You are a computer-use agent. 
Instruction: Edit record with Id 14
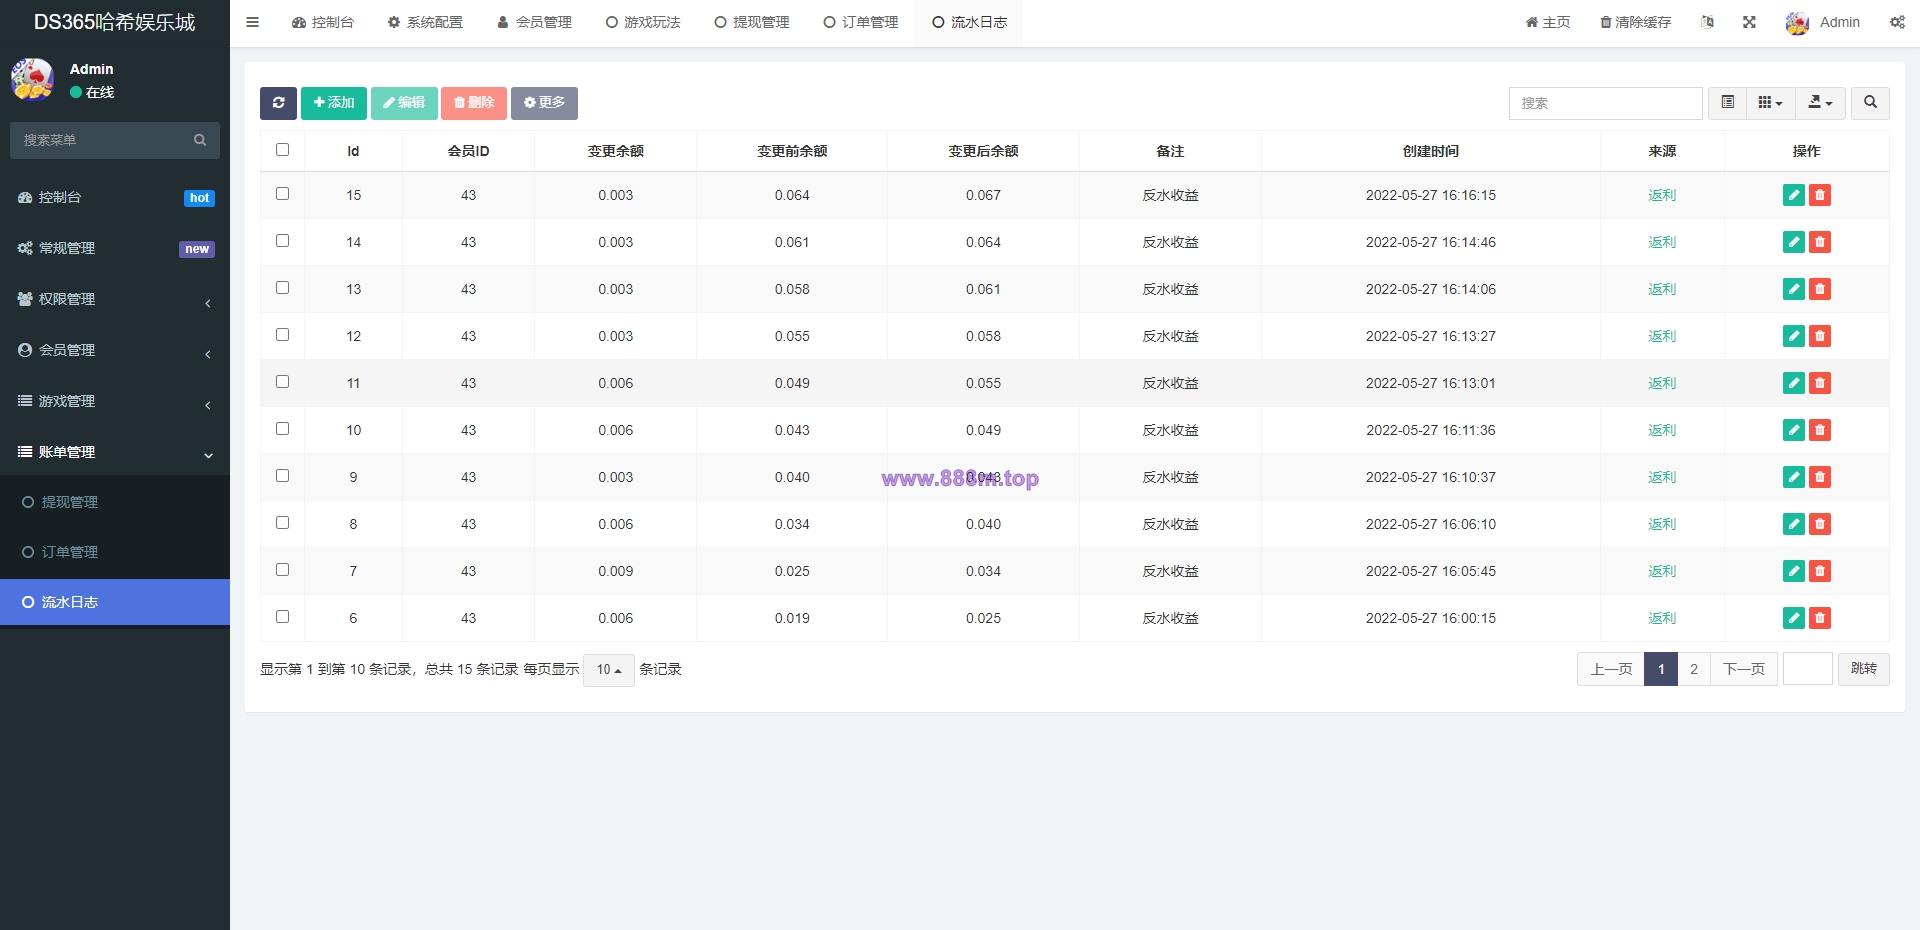tap(1794, 242)
